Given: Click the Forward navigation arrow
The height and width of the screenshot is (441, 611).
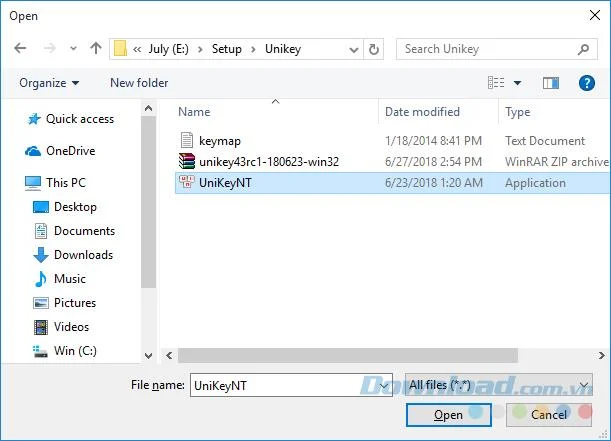Looking at the screenshot, I should (x=49, y=48).
